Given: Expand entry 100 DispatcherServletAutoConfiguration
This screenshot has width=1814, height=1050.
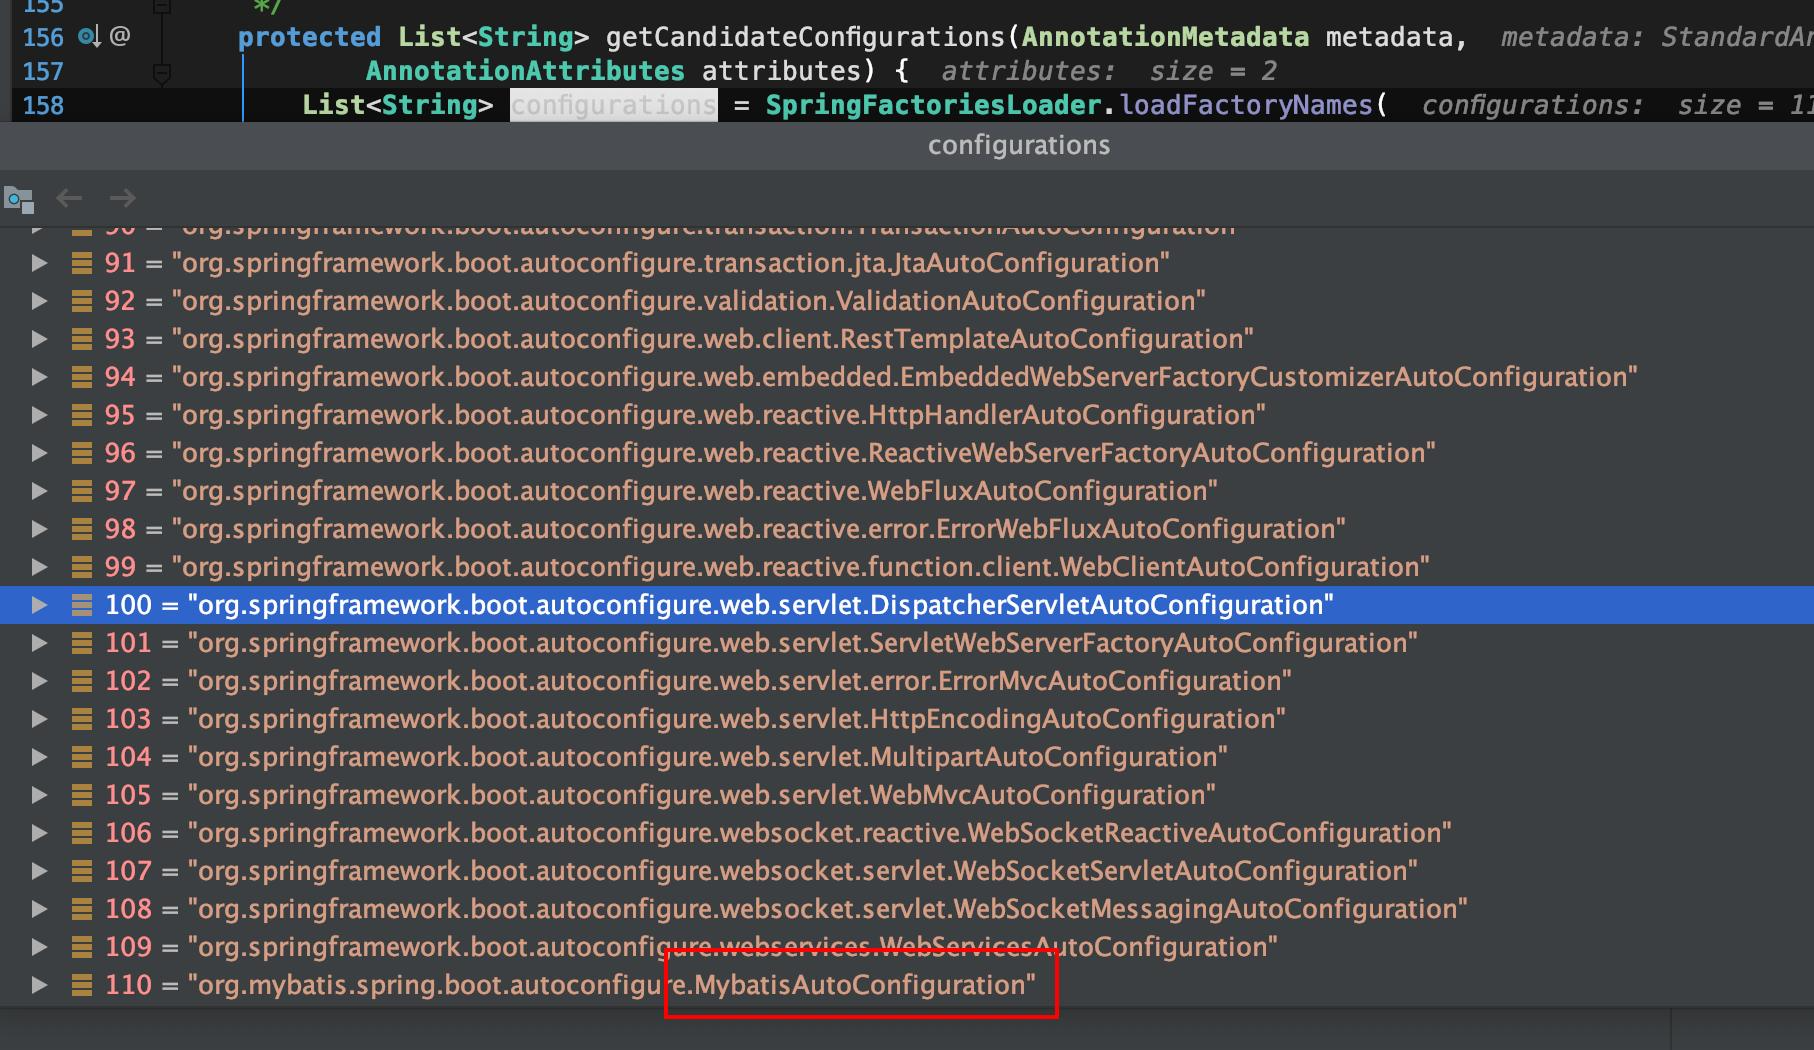Looking at the screenshot, I should [x=39, y=605].
